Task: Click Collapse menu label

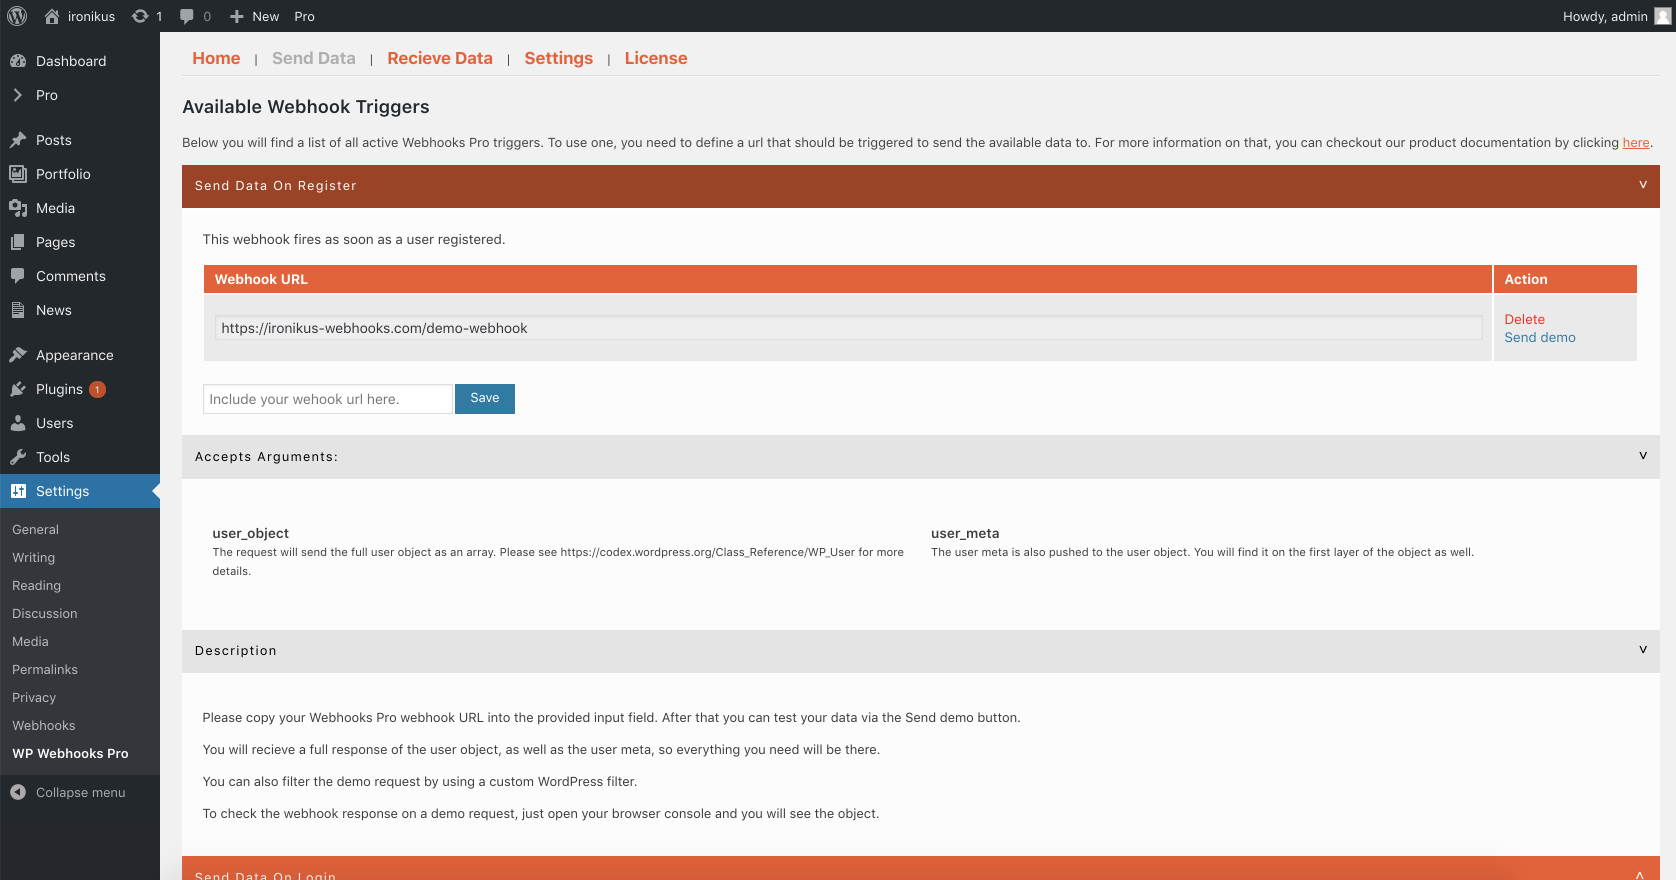Action: click(81, 792)
